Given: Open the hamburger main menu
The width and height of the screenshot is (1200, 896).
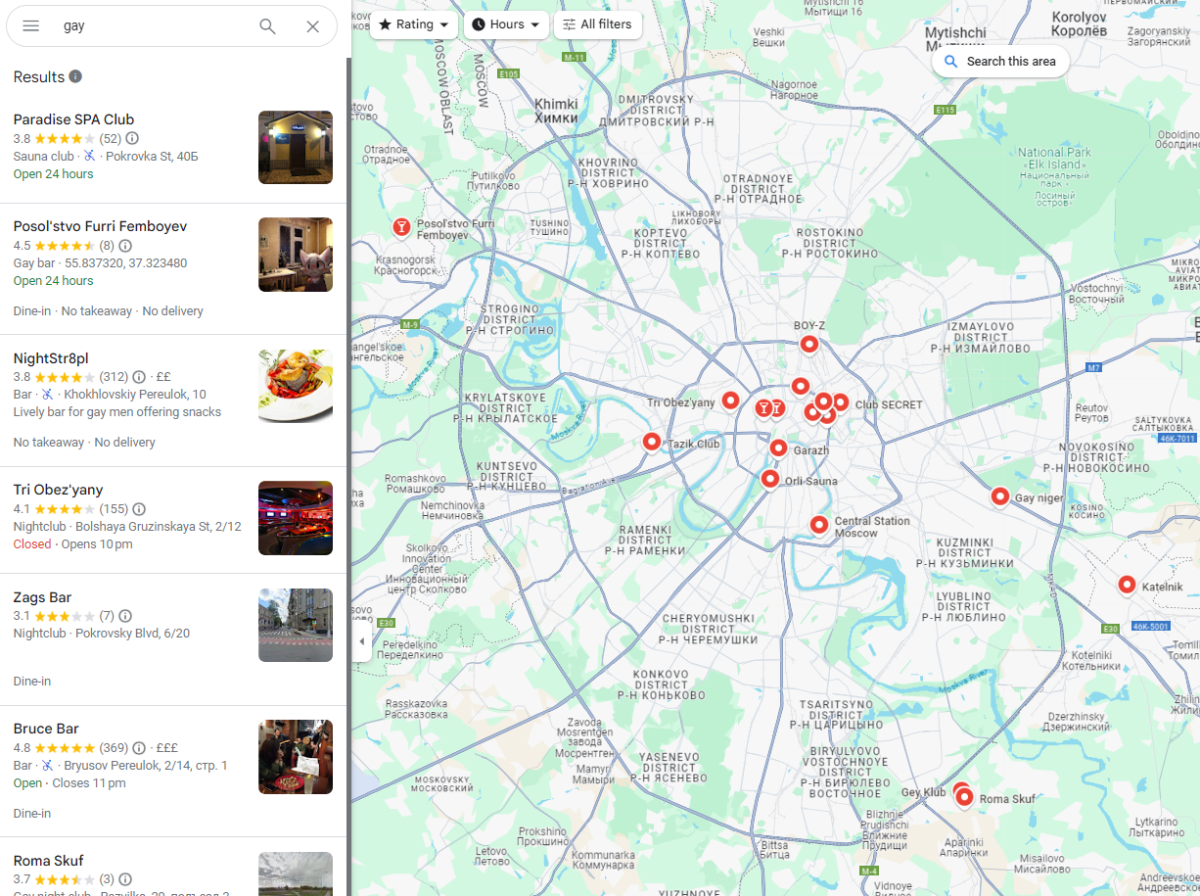Looking at the screenshot, I should click(x=31, y=26).
